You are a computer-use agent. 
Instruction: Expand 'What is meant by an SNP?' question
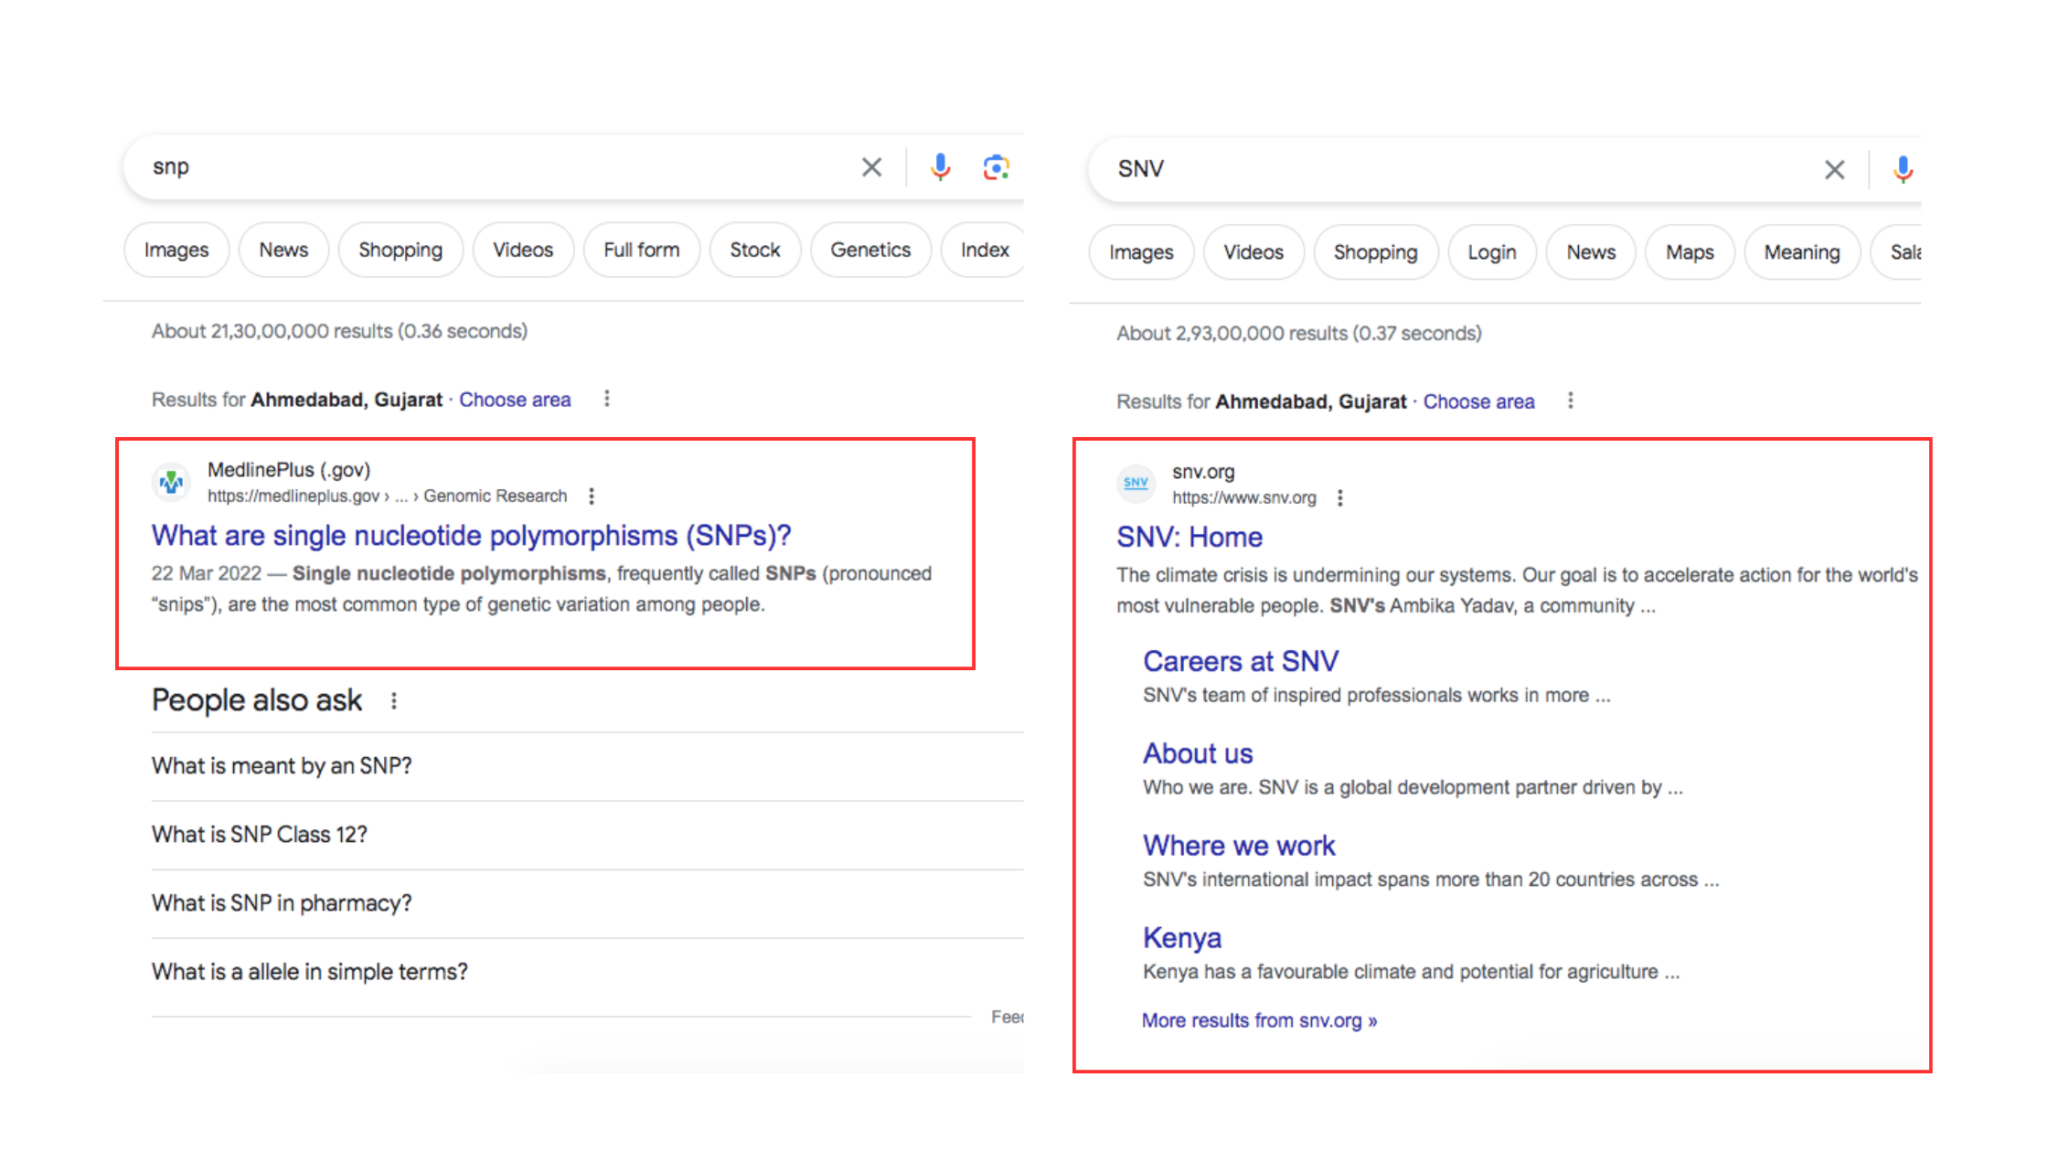coord(282,766)
